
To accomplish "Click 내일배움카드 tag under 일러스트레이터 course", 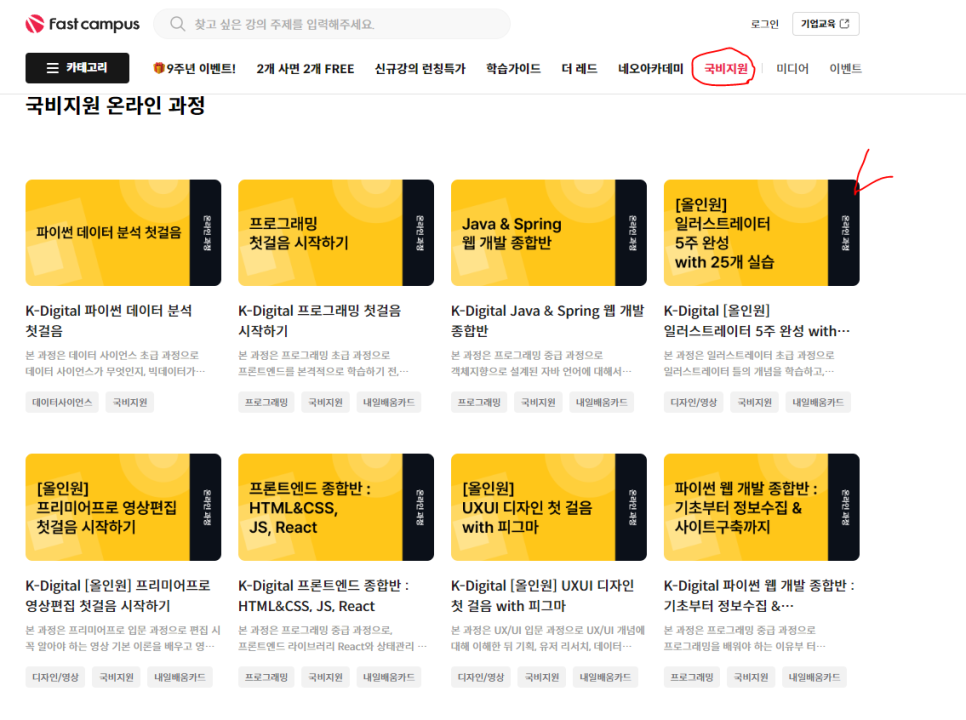I will coord(818,402).
